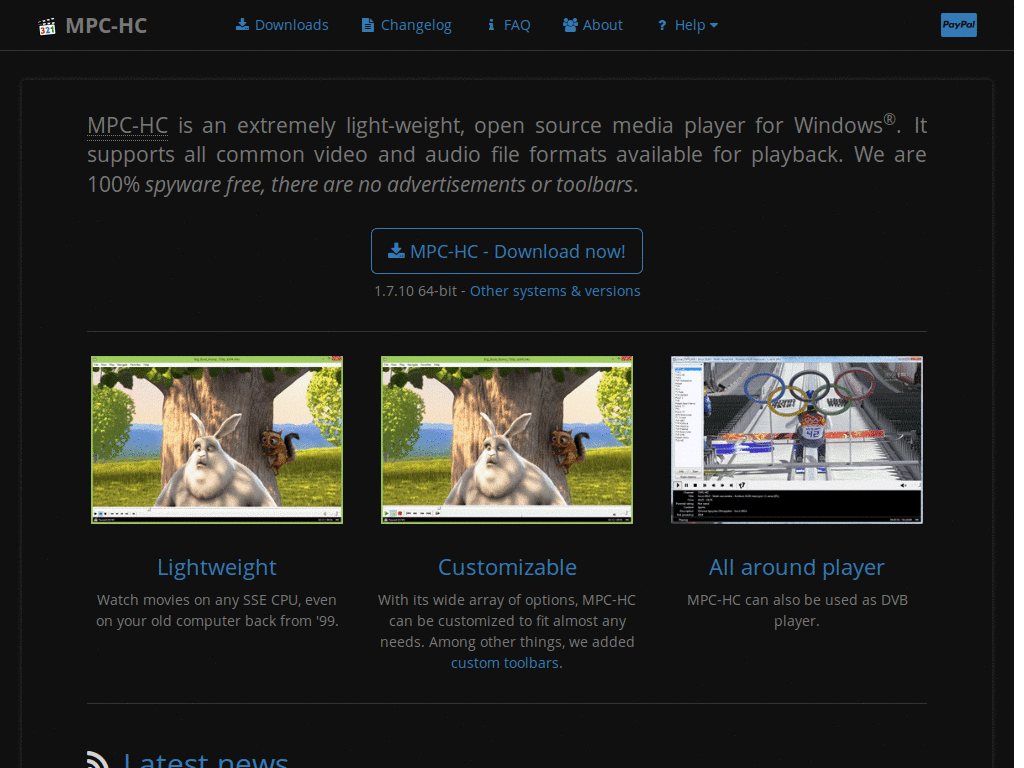Click the document icon beside Changelog

368,25
